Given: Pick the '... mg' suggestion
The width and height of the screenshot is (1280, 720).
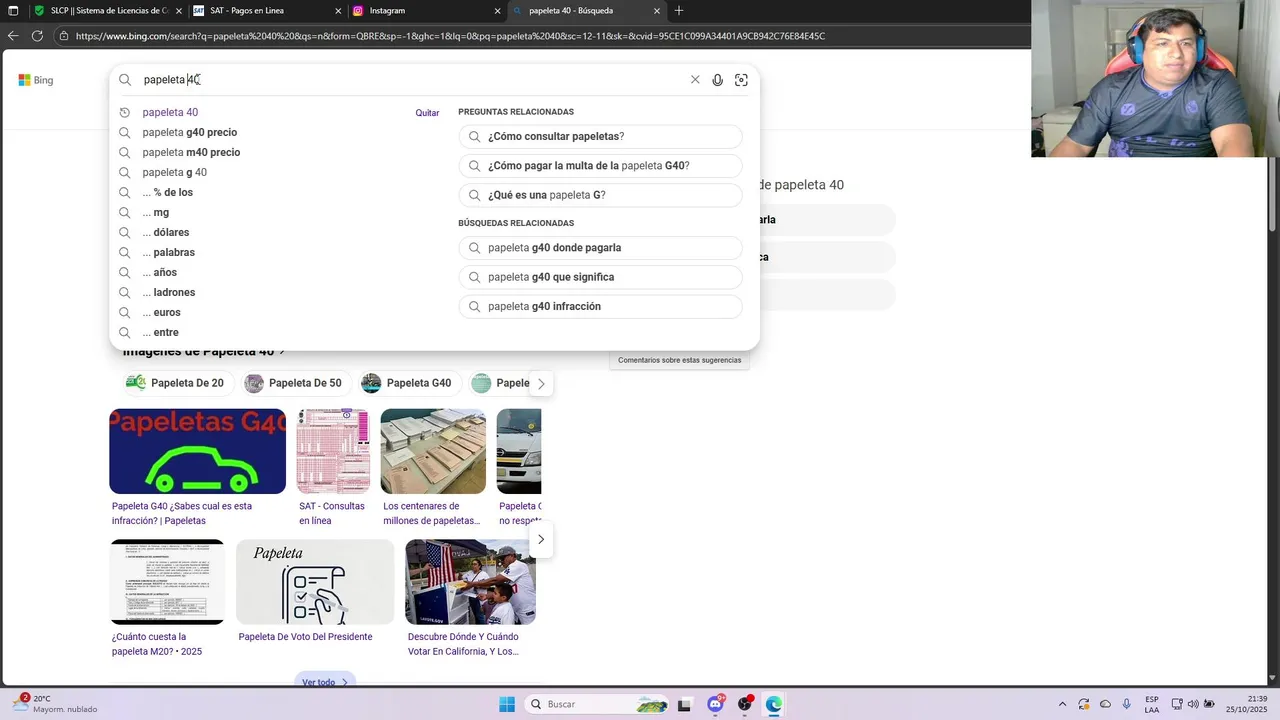Looking at the screenshot, I should tap(155, 212).
